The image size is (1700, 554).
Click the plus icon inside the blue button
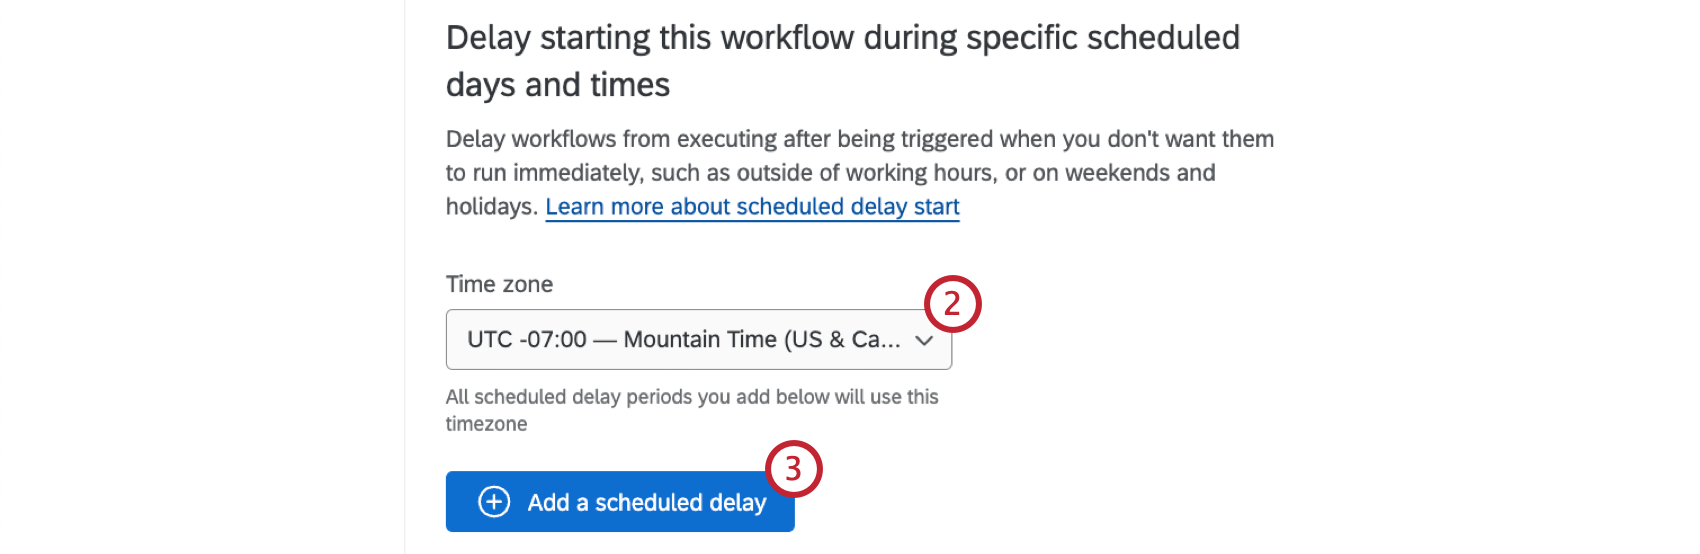(x=494, y=502)
